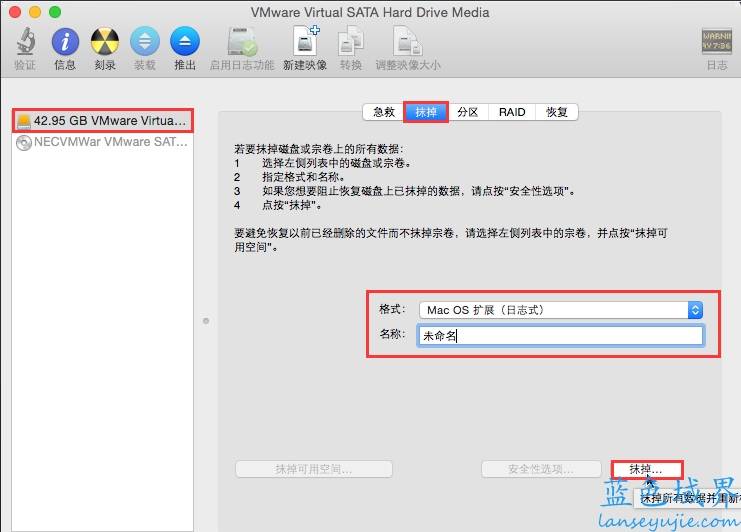Image resolution: width=741 pixels, height=532 pixels.
Task: Eject the disk with 推出 icon
Action: tap(185, 42)
